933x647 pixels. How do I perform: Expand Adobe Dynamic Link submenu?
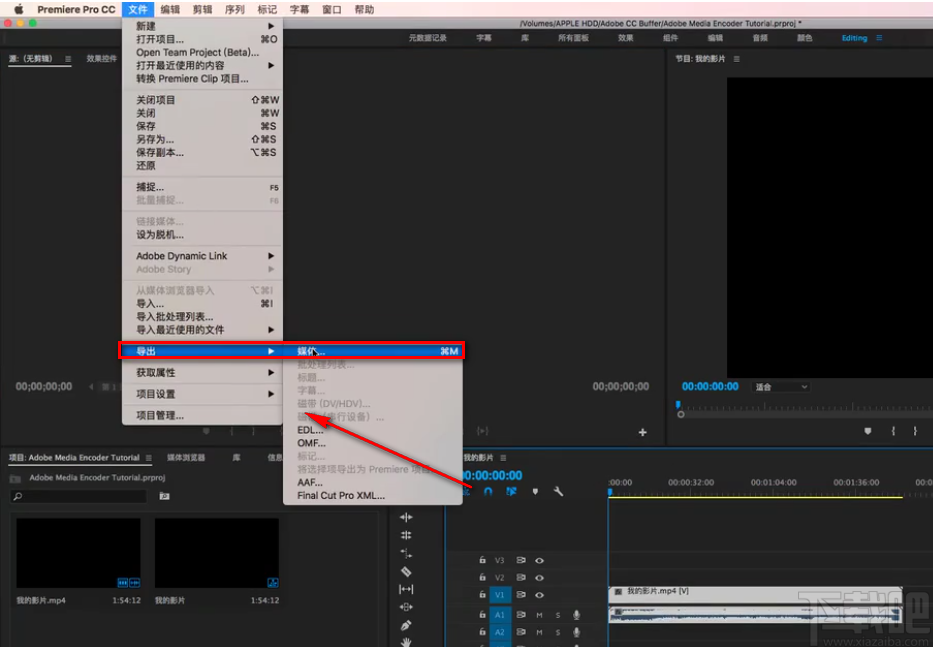tap(202, 256)
